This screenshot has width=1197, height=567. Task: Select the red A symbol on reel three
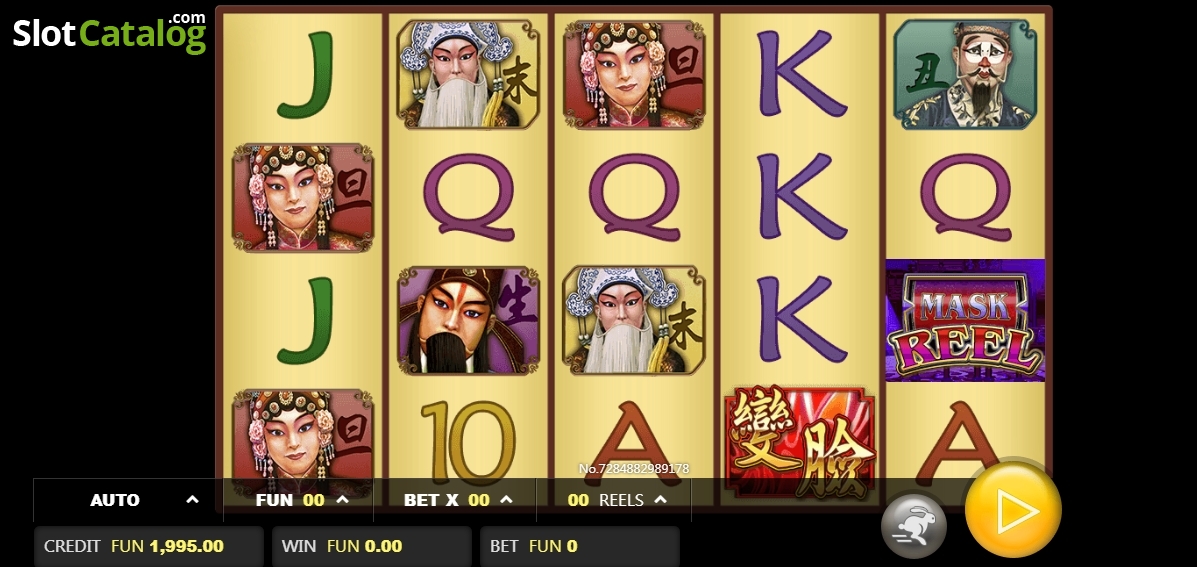(634, 443)
